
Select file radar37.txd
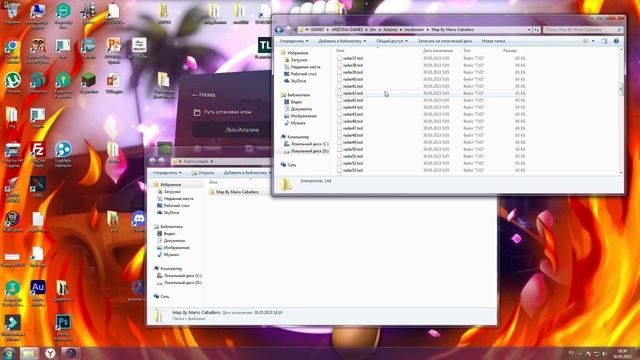(431, 58)
